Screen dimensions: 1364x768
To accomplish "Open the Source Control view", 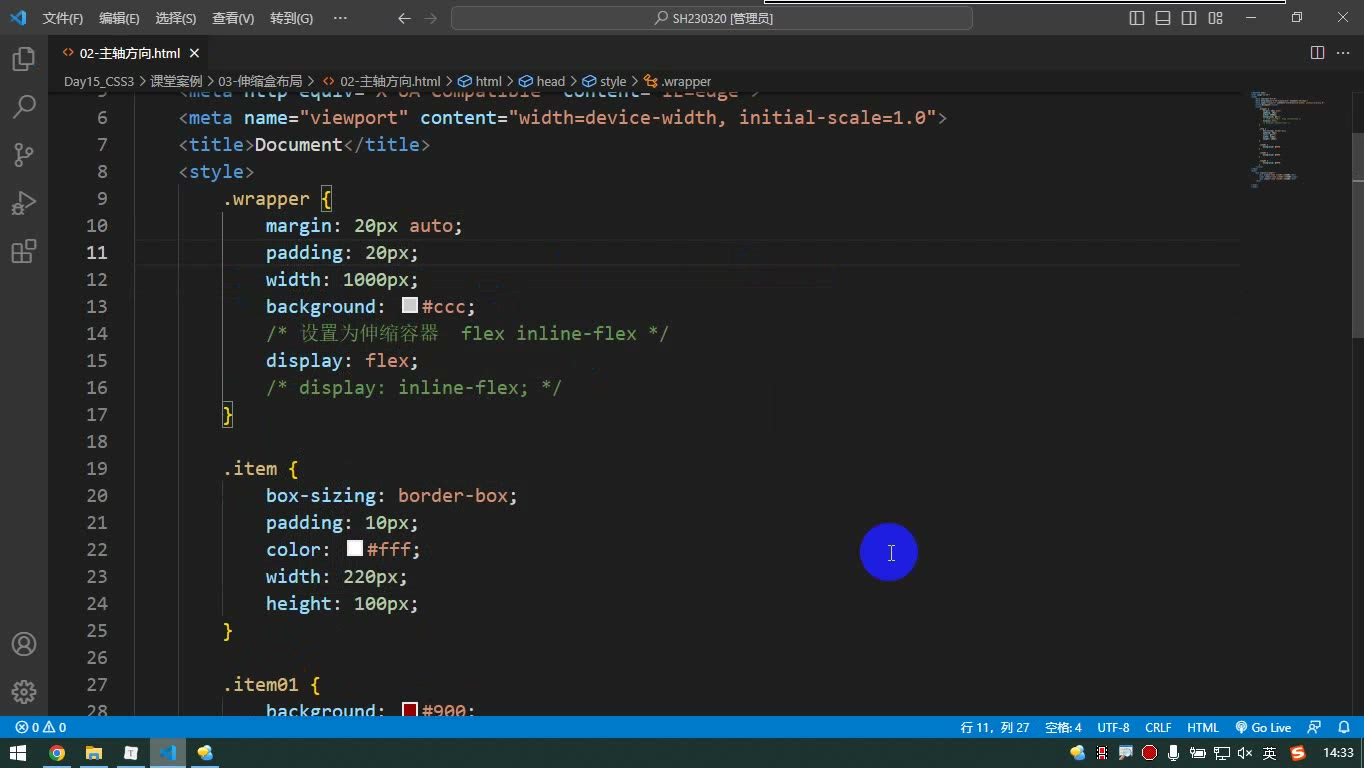I will 24,155.
